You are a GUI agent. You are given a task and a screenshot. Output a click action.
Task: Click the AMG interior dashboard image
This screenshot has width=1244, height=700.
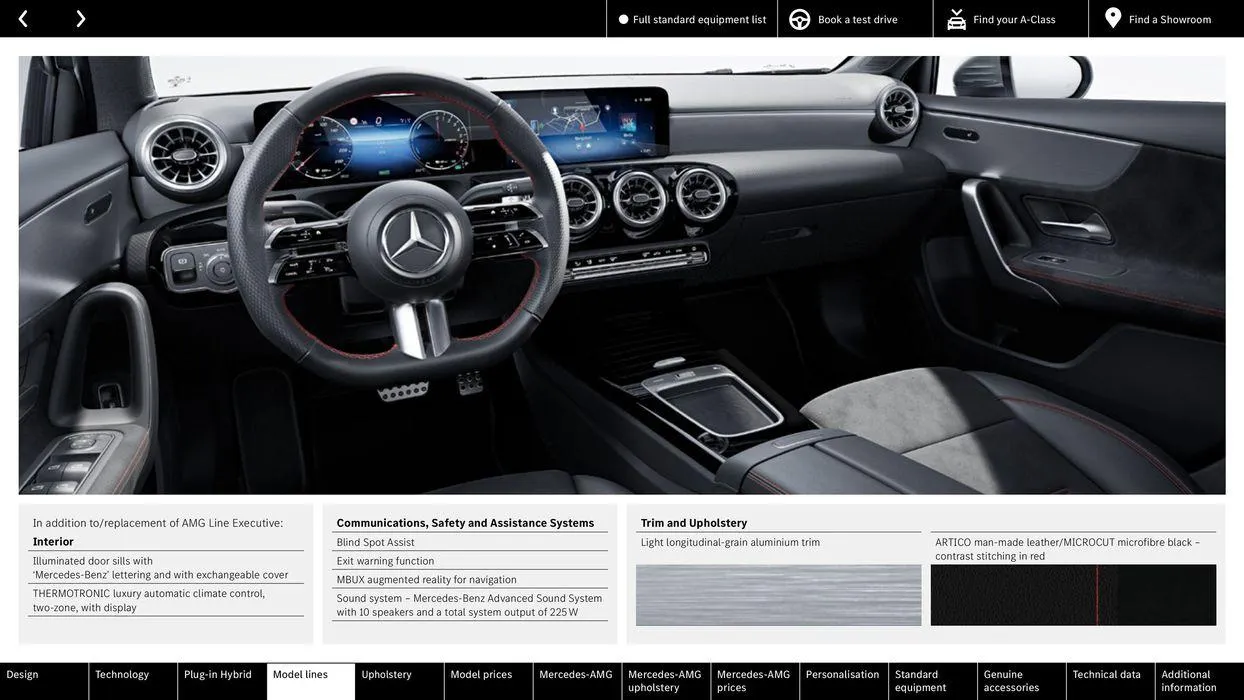coord(622,275)
